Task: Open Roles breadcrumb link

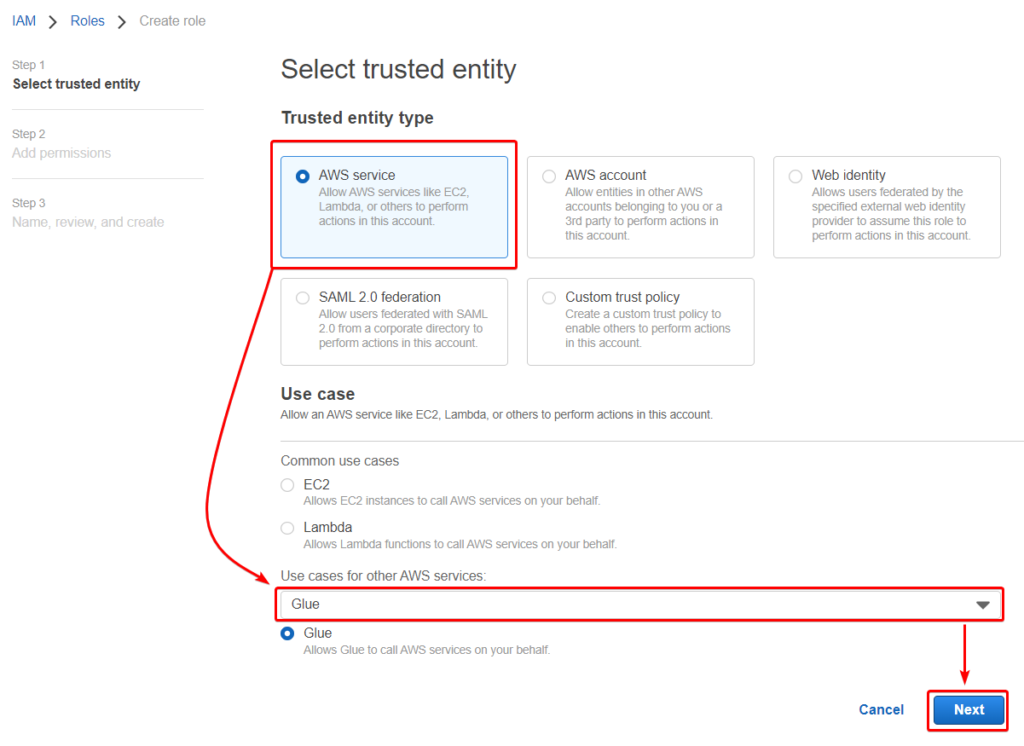Action: tap(87, 21)
